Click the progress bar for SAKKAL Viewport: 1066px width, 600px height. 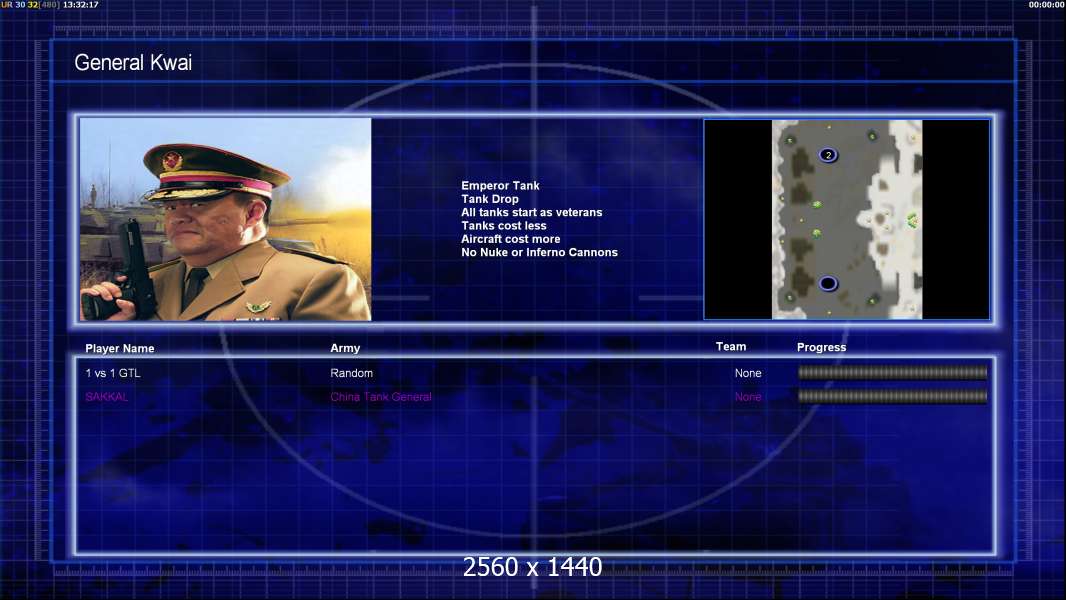[x=893, y=396]
